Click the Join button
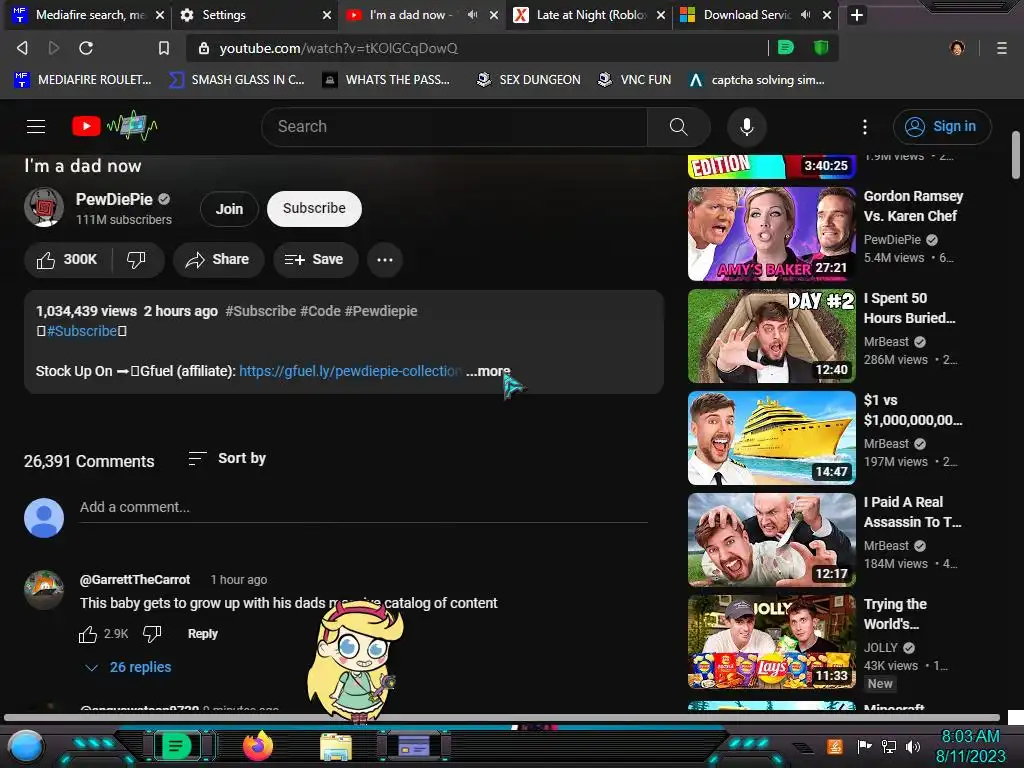 229,209
